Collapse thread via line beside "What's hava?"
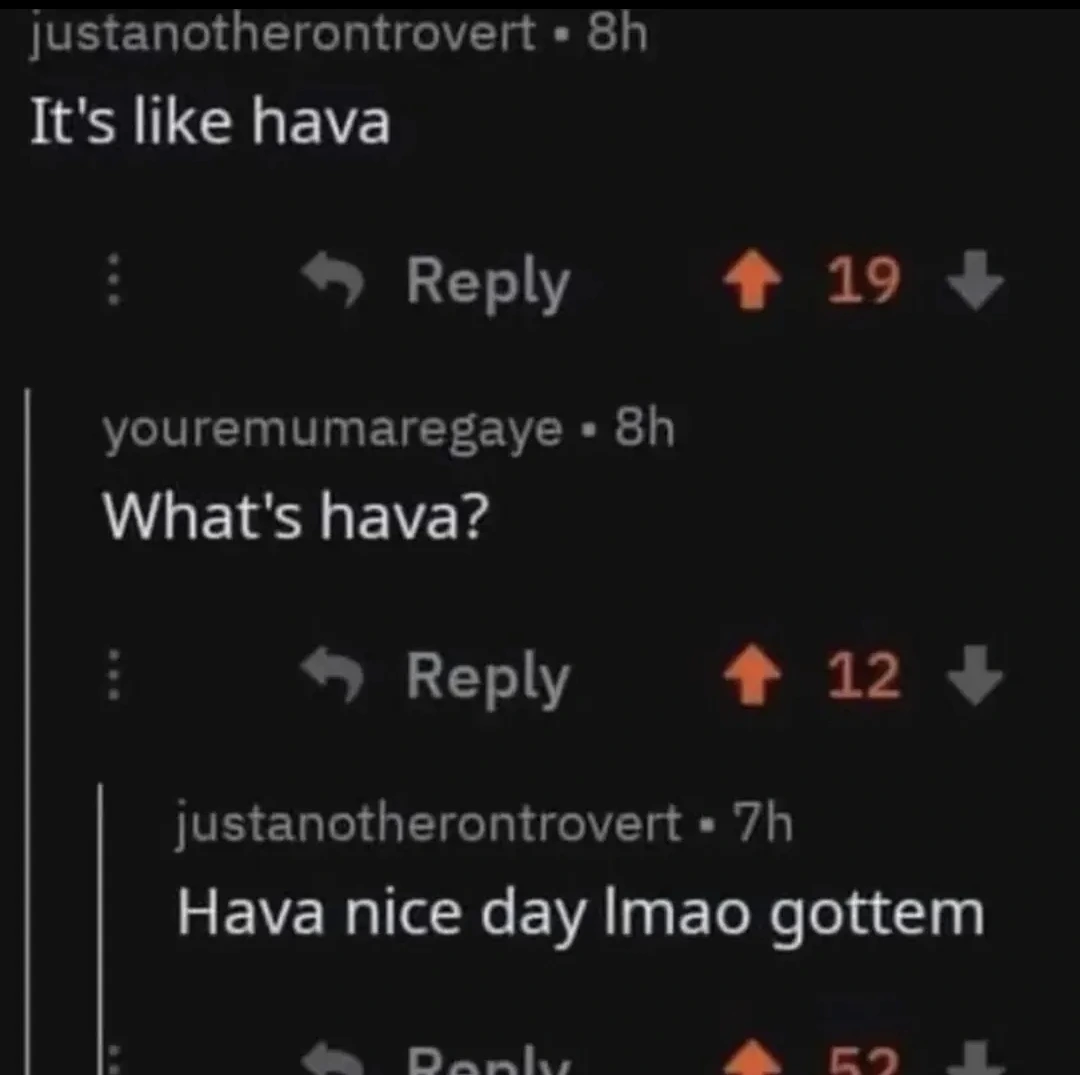Screen dimensions: 1080x1075 point(28,730)
